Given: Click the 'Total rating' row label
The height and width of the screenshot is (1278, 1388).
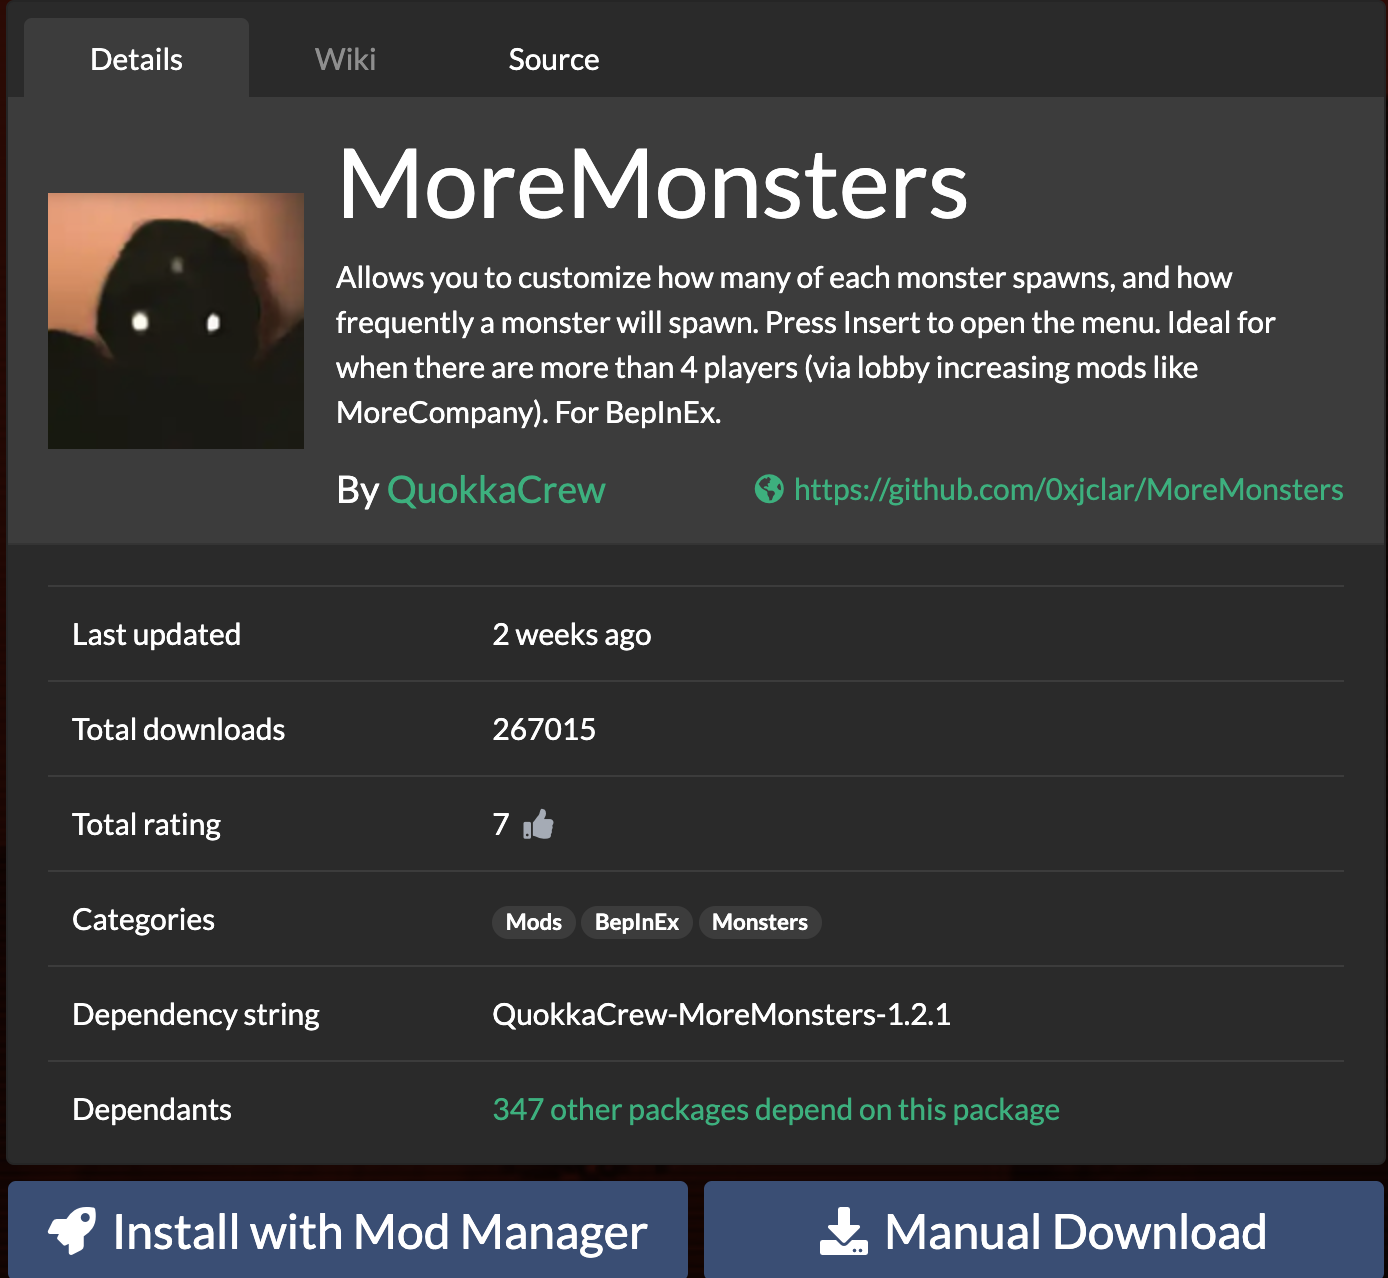Looking at the screenshot, I should [146, 824].
